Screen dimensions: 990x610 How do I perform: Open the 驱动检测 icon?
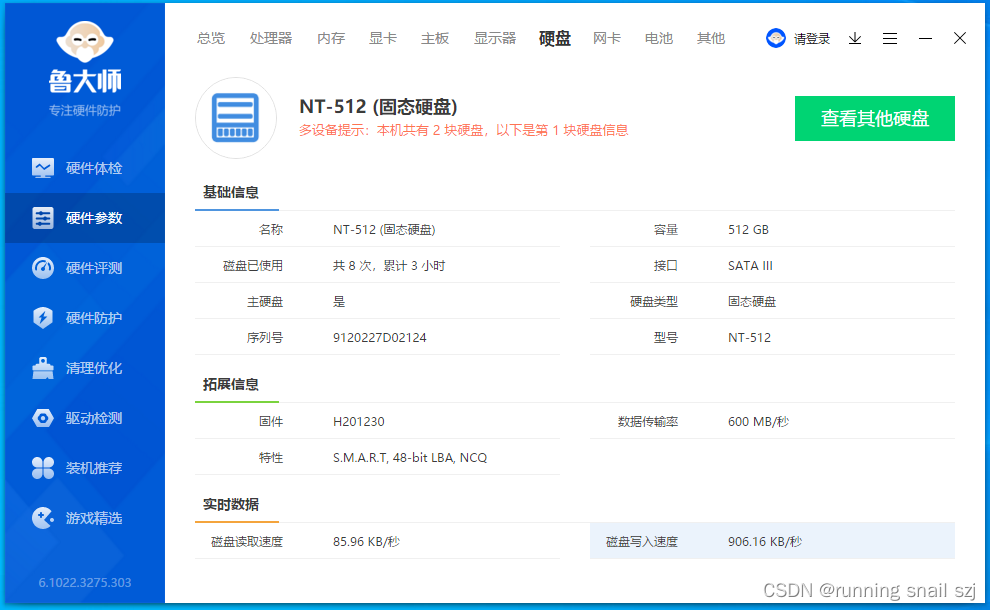(43, 418)
